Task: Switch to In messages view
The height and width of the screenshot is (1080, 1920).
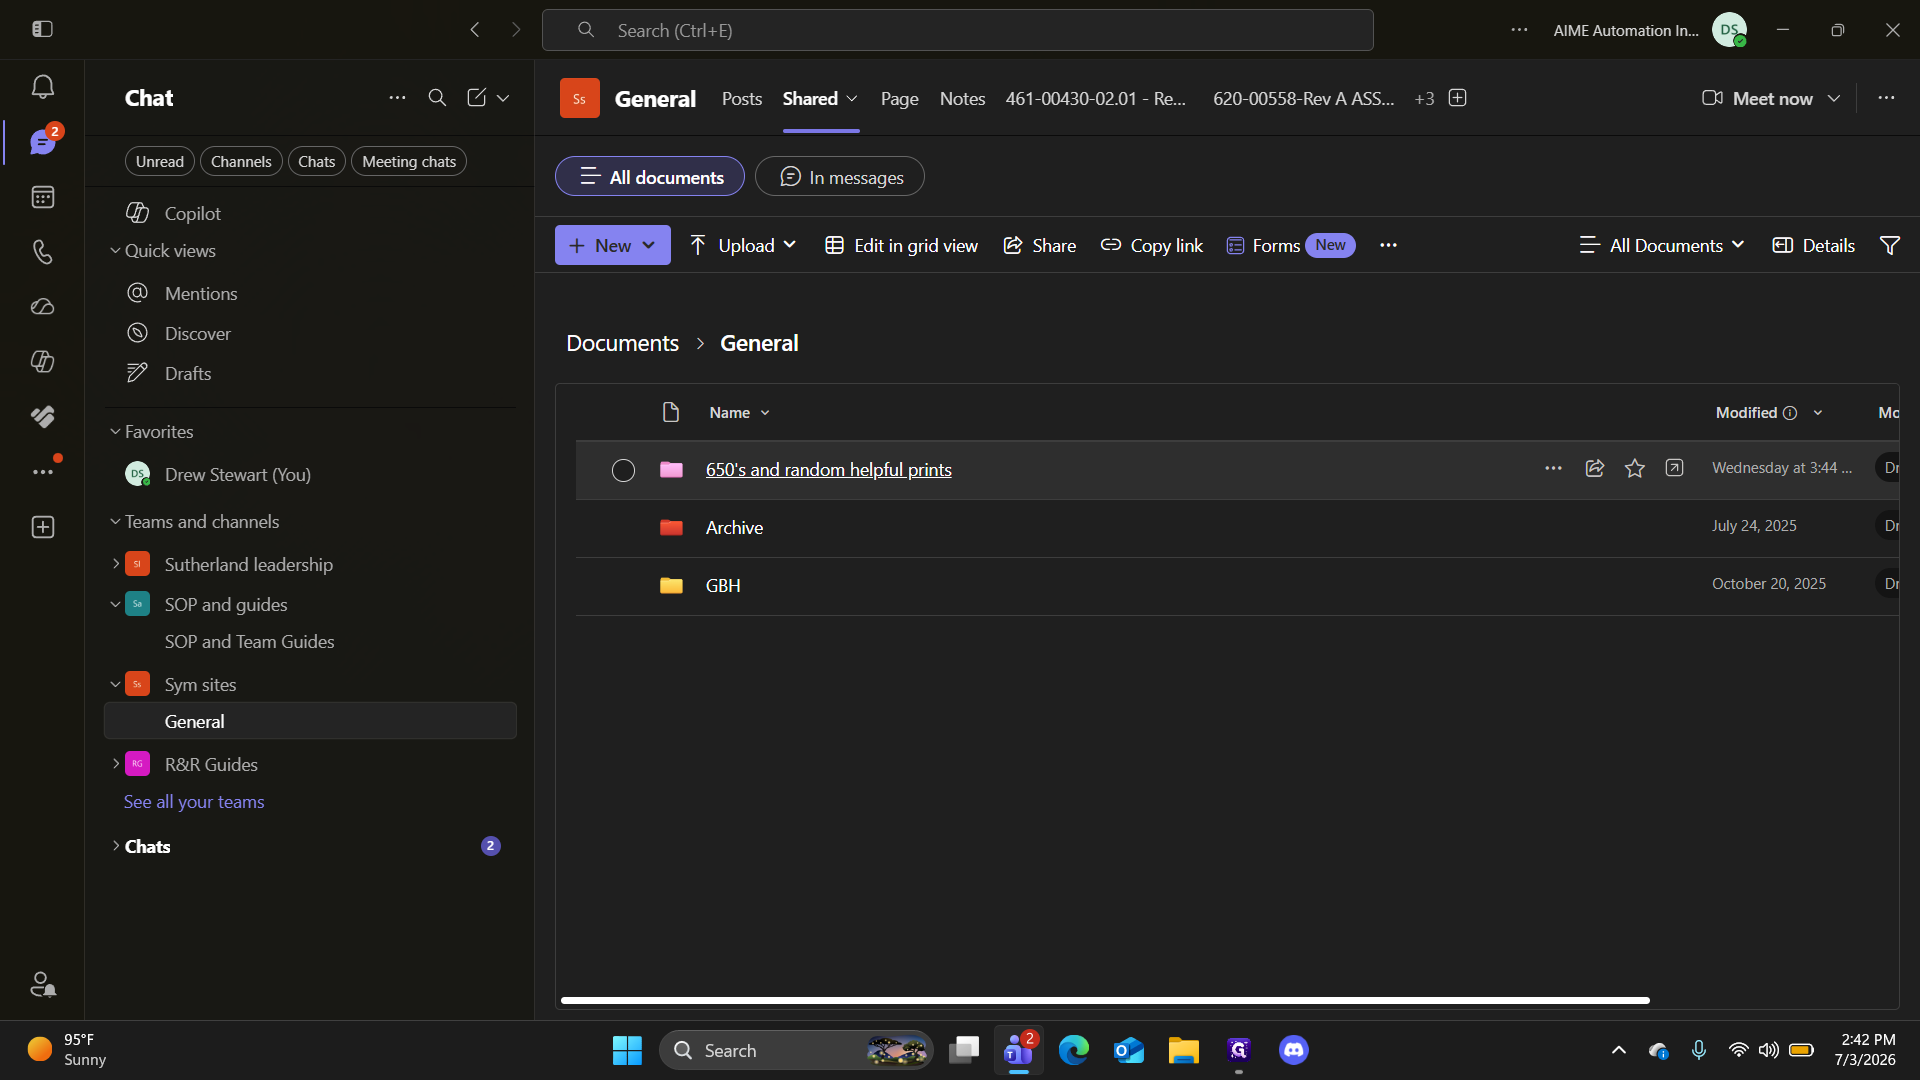Action: click(840, 177)
